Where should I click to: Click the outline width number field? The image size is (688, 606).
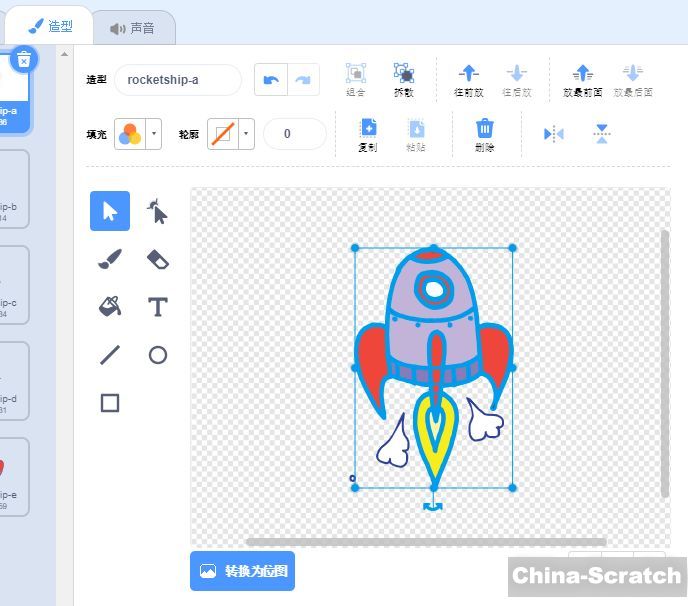coord(294,134)
